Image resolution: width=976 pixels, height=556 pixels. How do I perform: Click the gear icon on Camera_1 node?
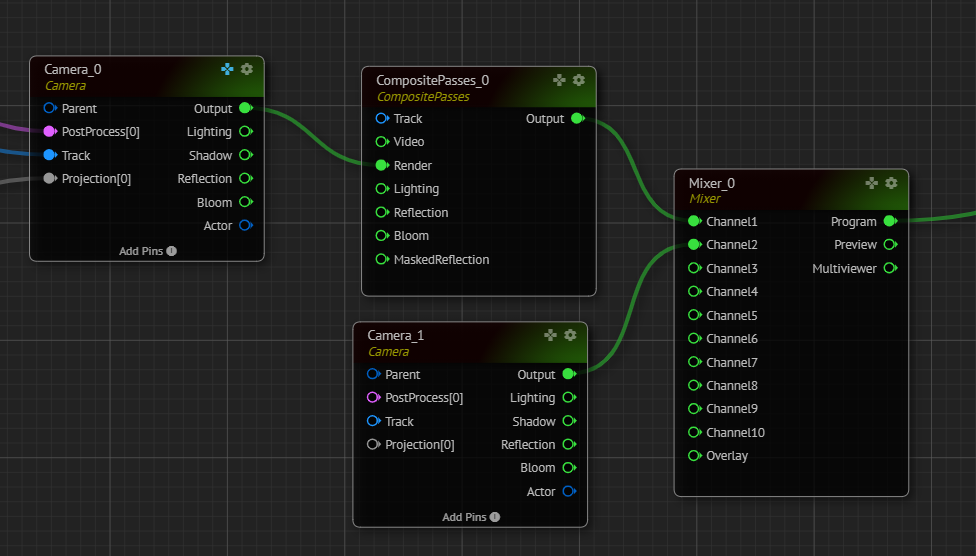tap(570, 335)
